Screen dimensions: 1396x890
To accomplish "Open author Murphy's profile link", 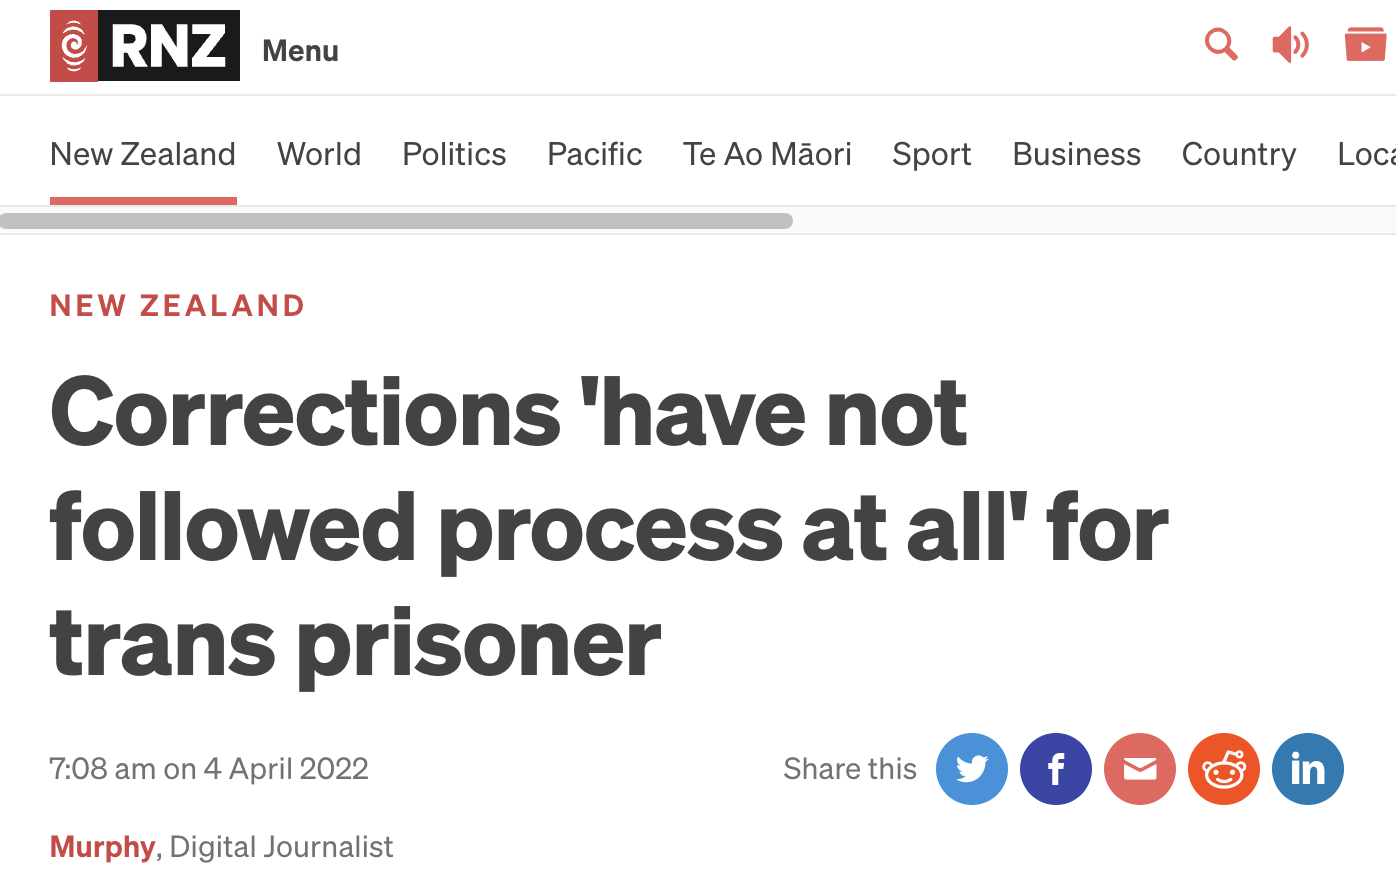I will (x=103, y=847).
